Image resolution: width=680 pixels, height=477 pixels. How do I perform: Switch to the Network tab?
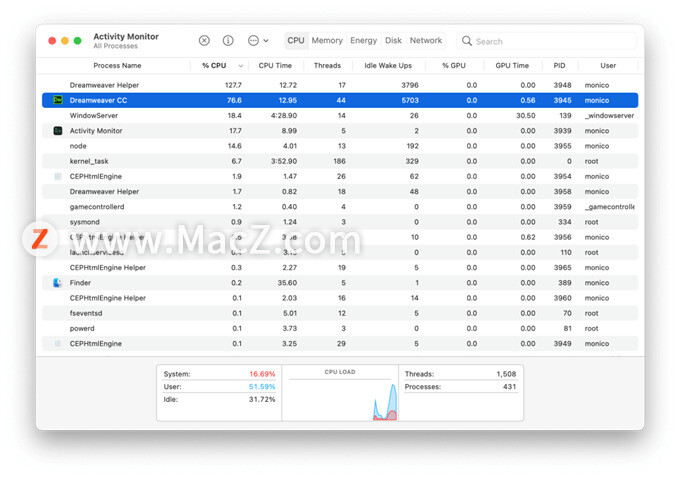pyautogui.click(x=426, y=40)
